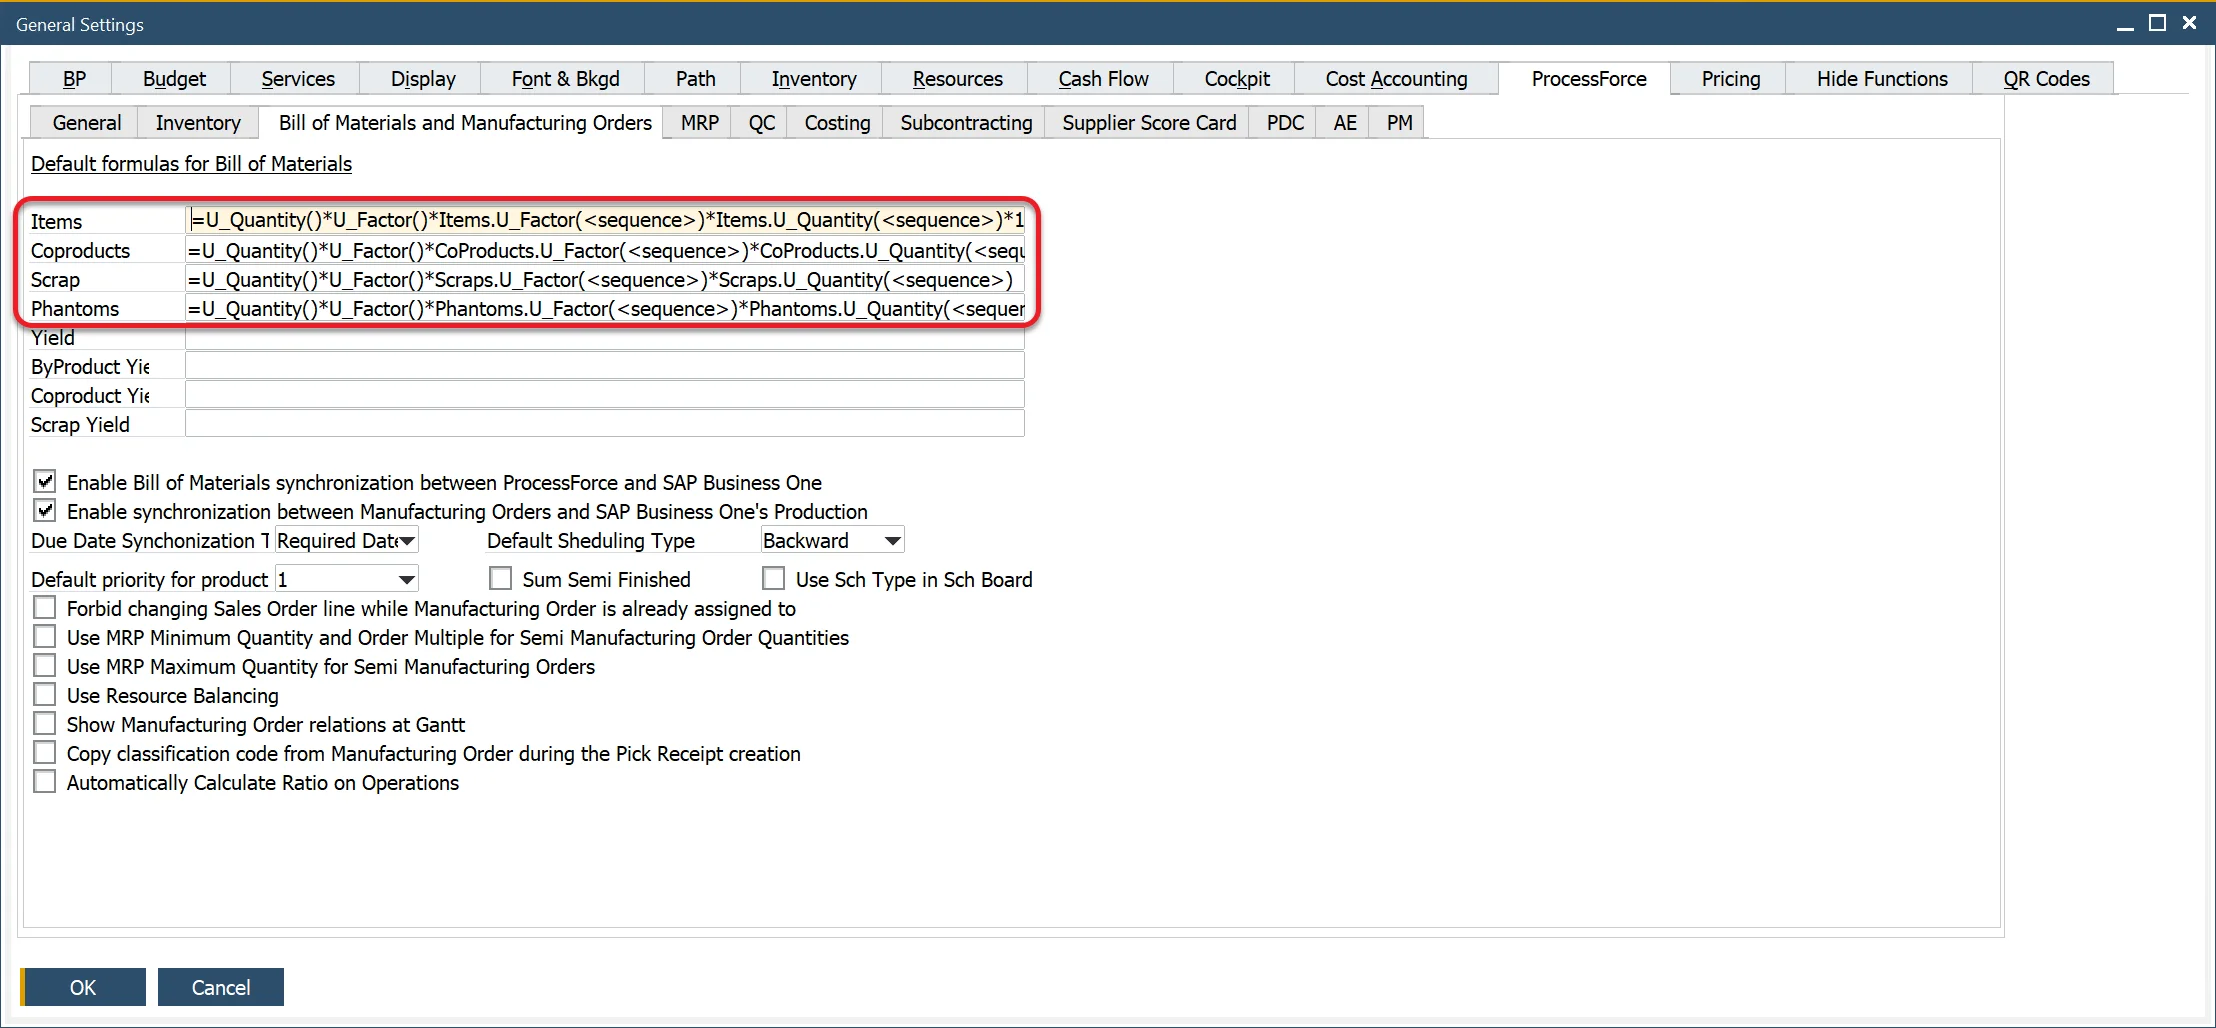Image resolution: width=2216 pixels, height=1028 pixels.
Task: Switch to the MRP sub-tab
Action: point(699,123)
